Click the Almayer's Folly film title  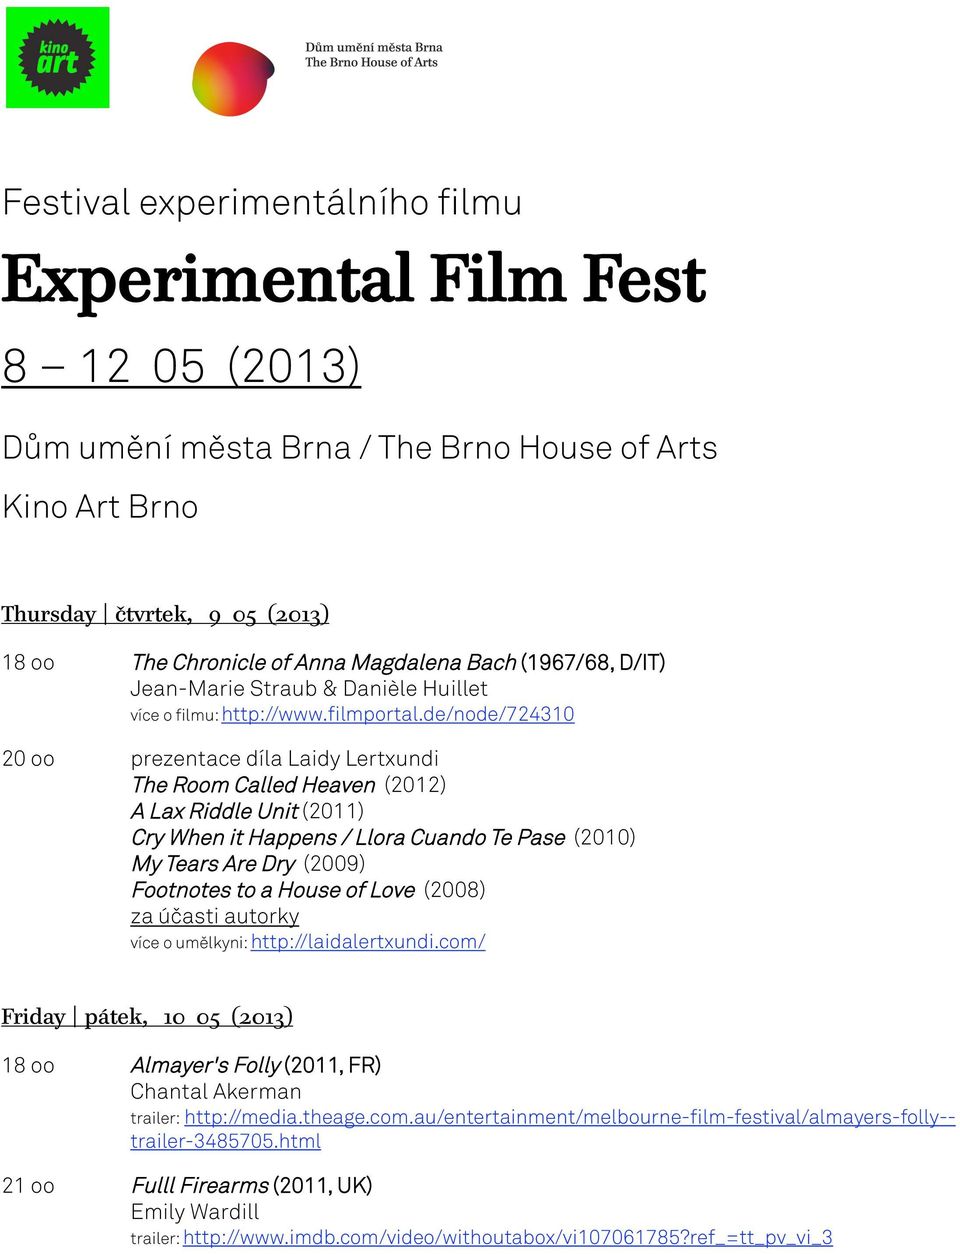coord(205,1065)
